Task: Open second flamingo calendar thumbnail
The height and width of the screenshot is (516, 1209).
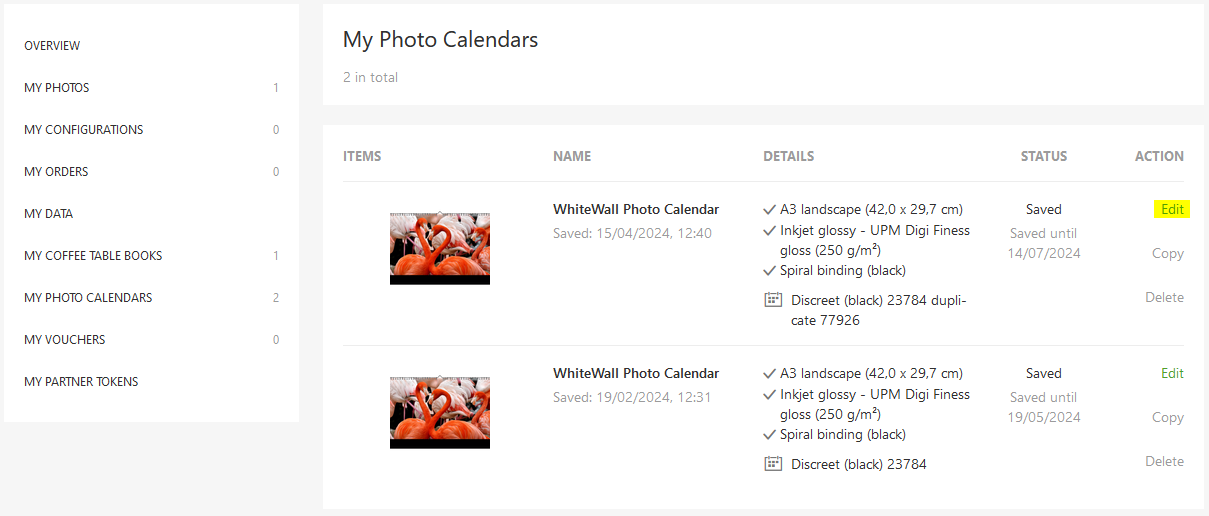Action: [x=440, y=412]
